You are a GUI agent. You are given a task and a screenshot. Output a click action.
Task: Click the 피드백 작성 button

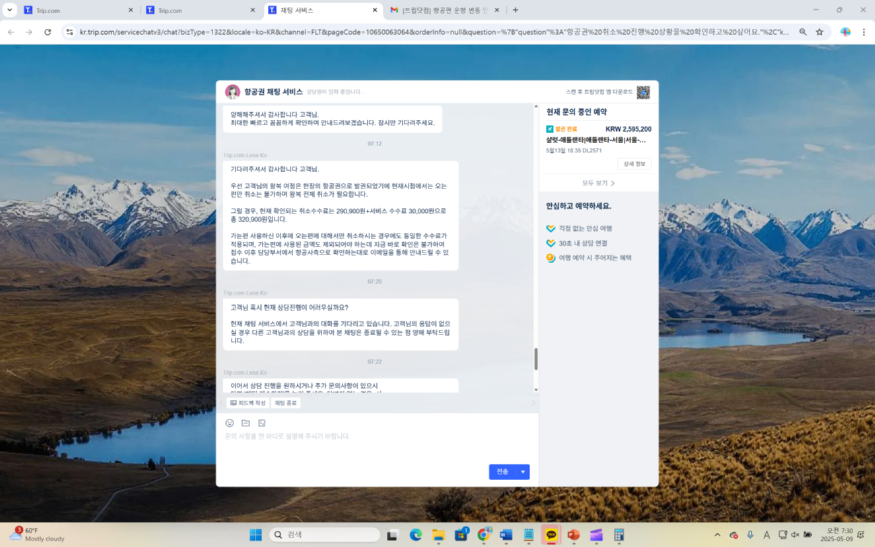pos(248,403)
